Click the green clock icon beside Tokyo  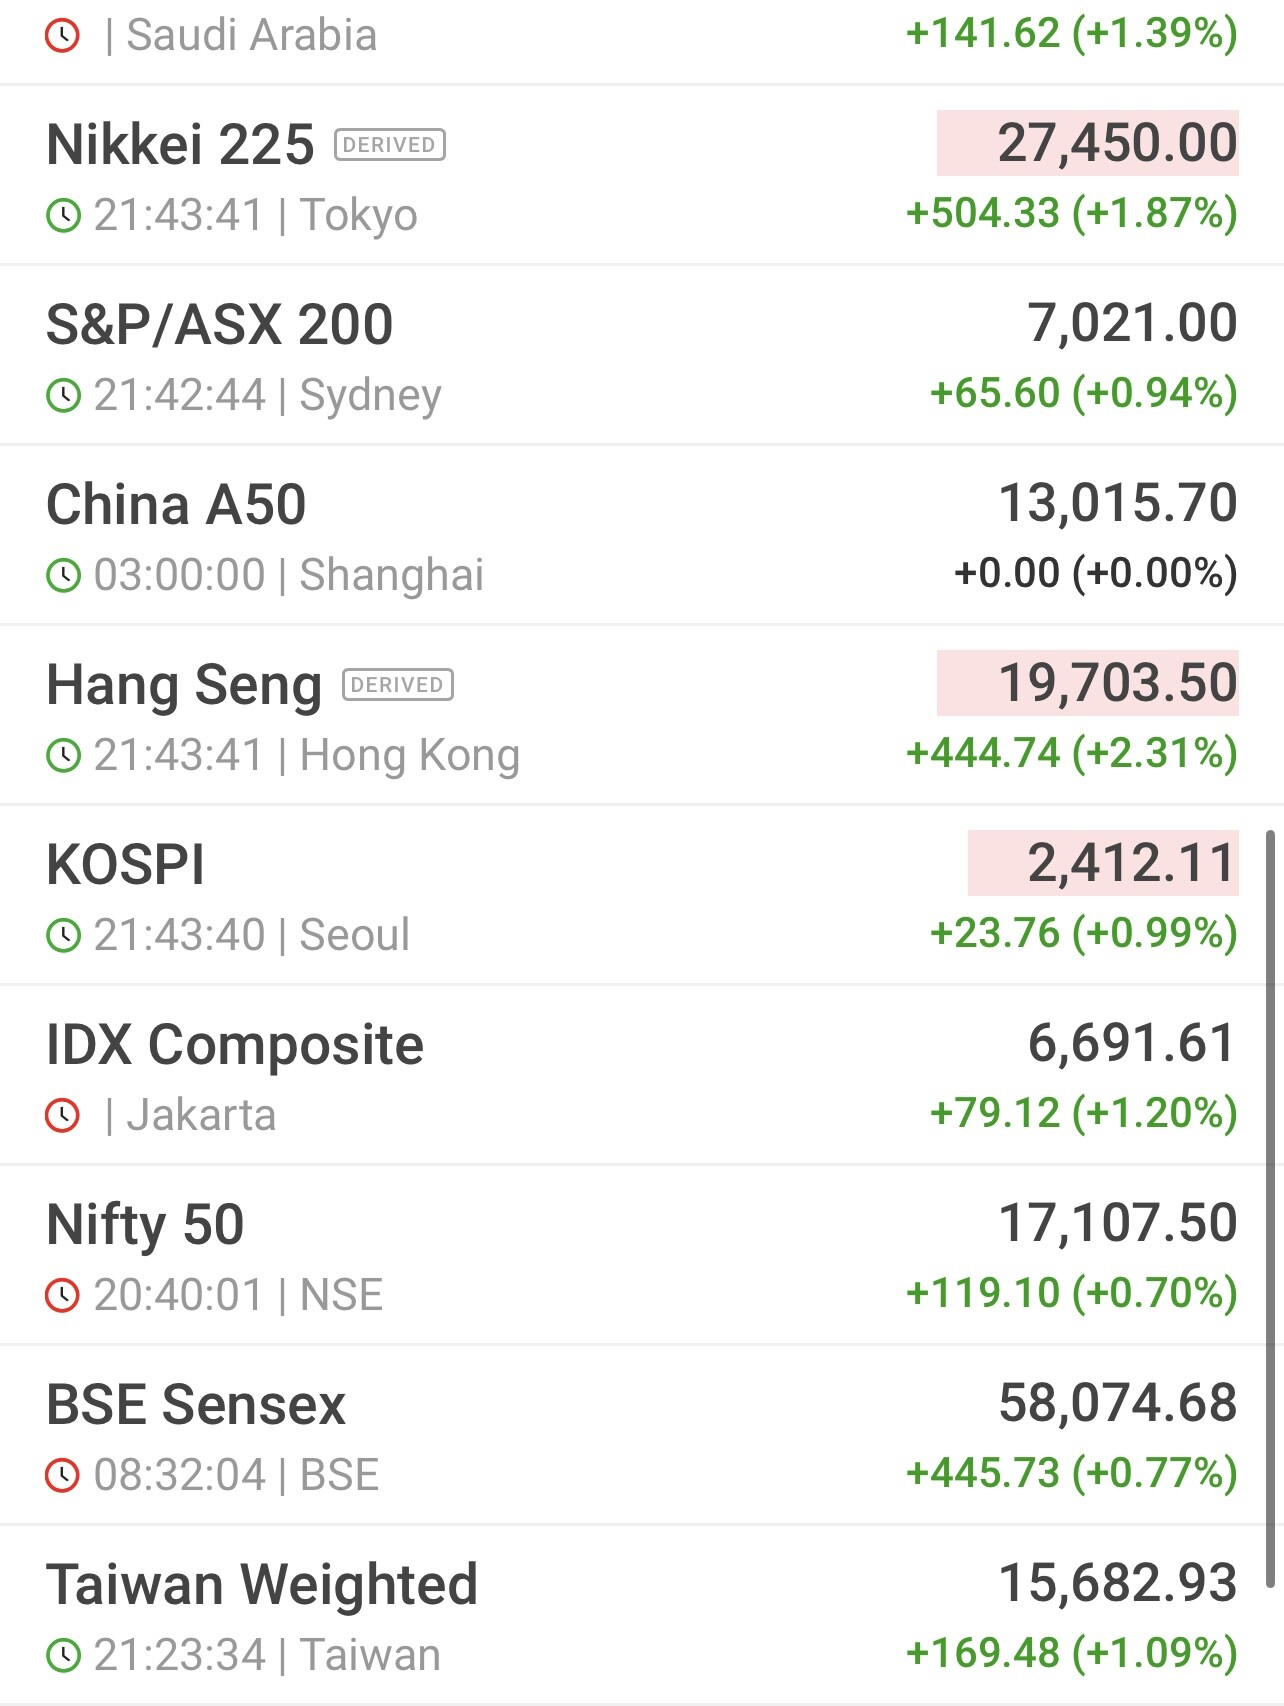click(x=63, y=216)
